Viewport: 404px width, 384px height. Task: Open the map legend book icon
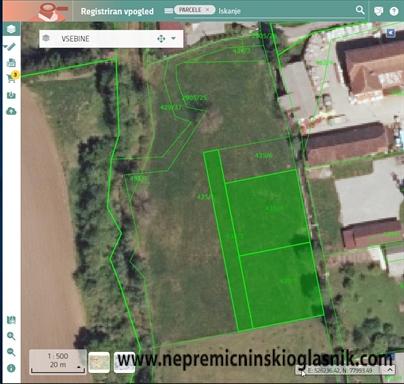[11, 320]
